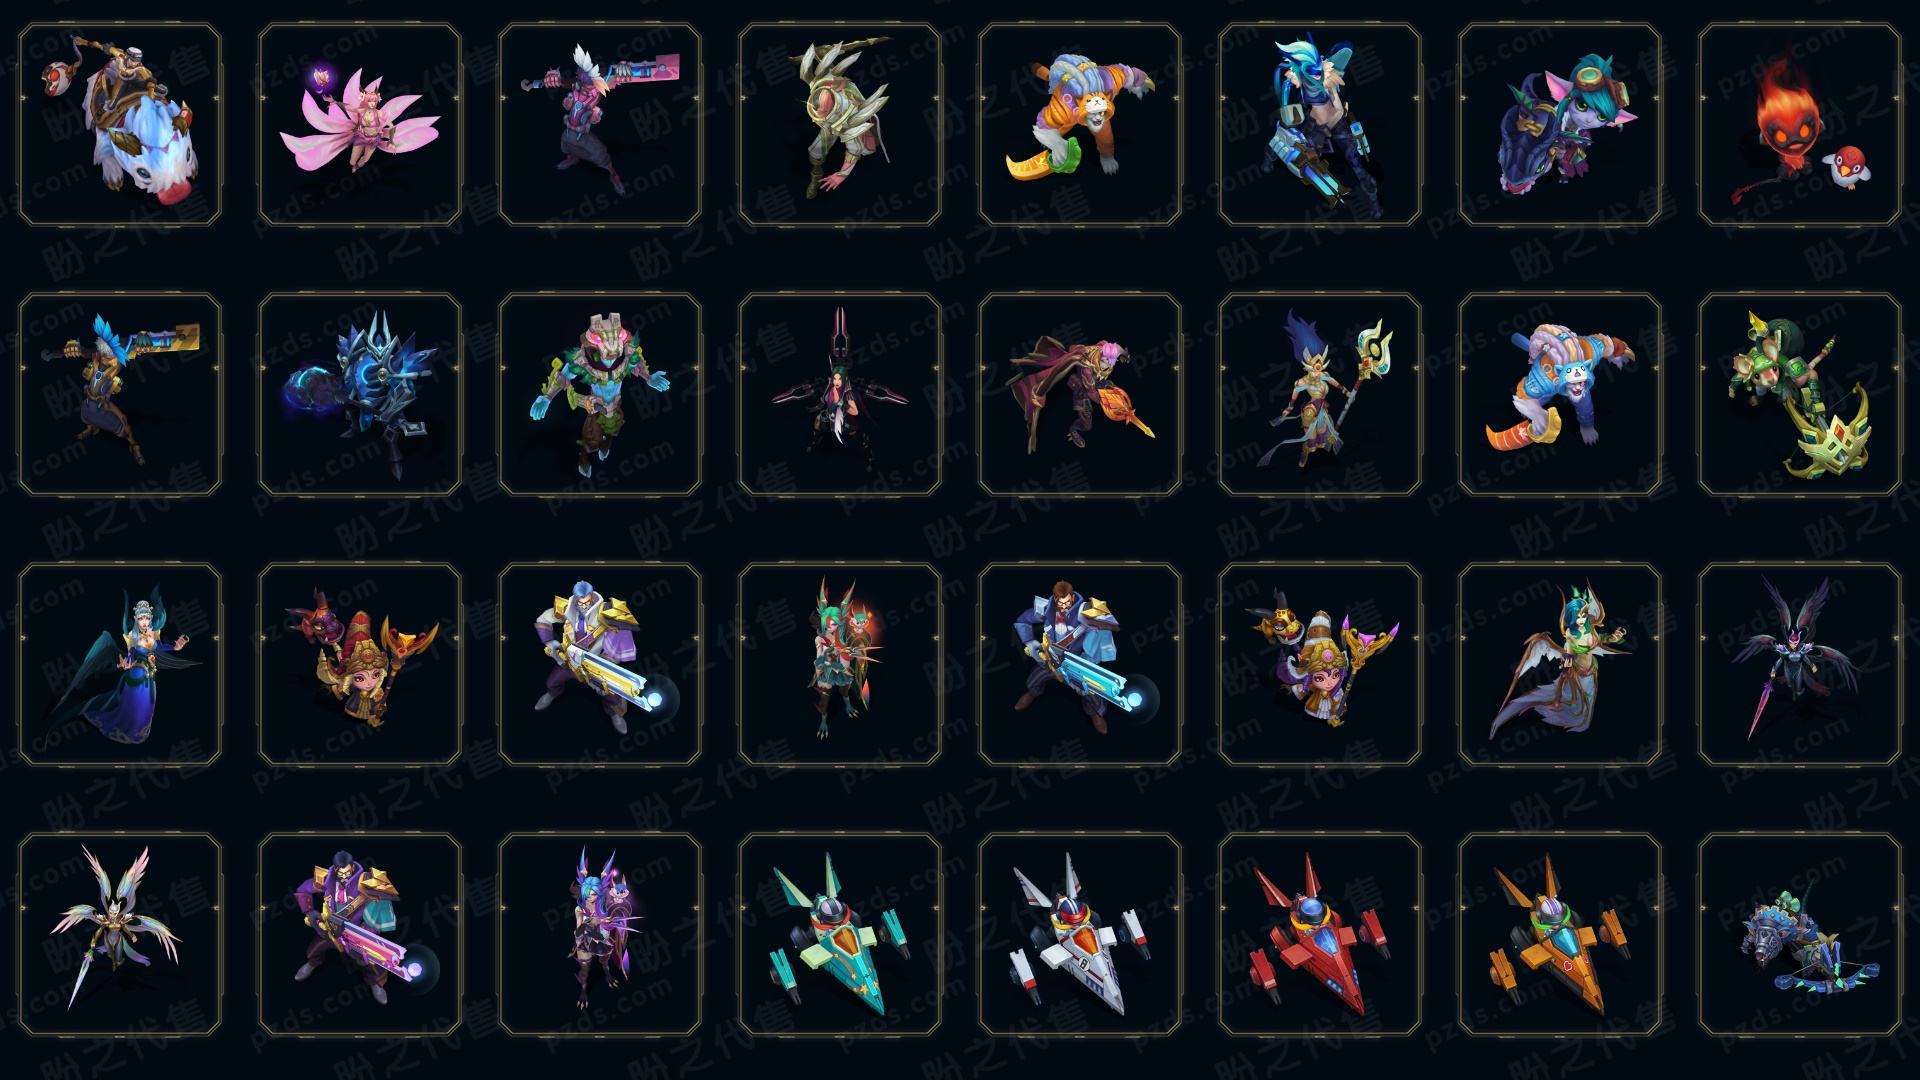Pick the white jet fighter skin
The height and width of the screenshot is (1080, 1920).
click(1080, 934)
